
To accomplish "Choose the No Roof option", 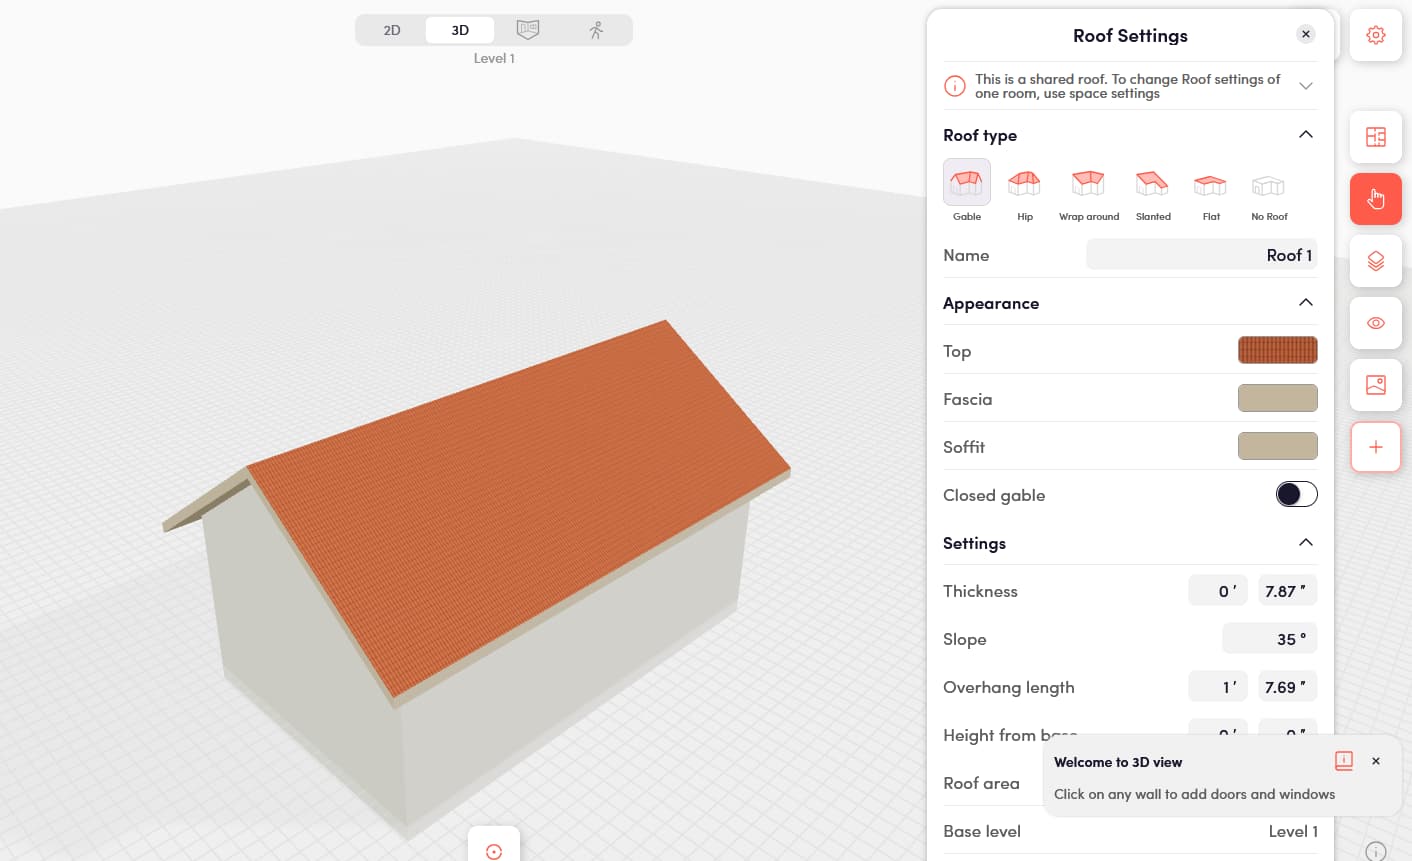I will click(1268, 189).
